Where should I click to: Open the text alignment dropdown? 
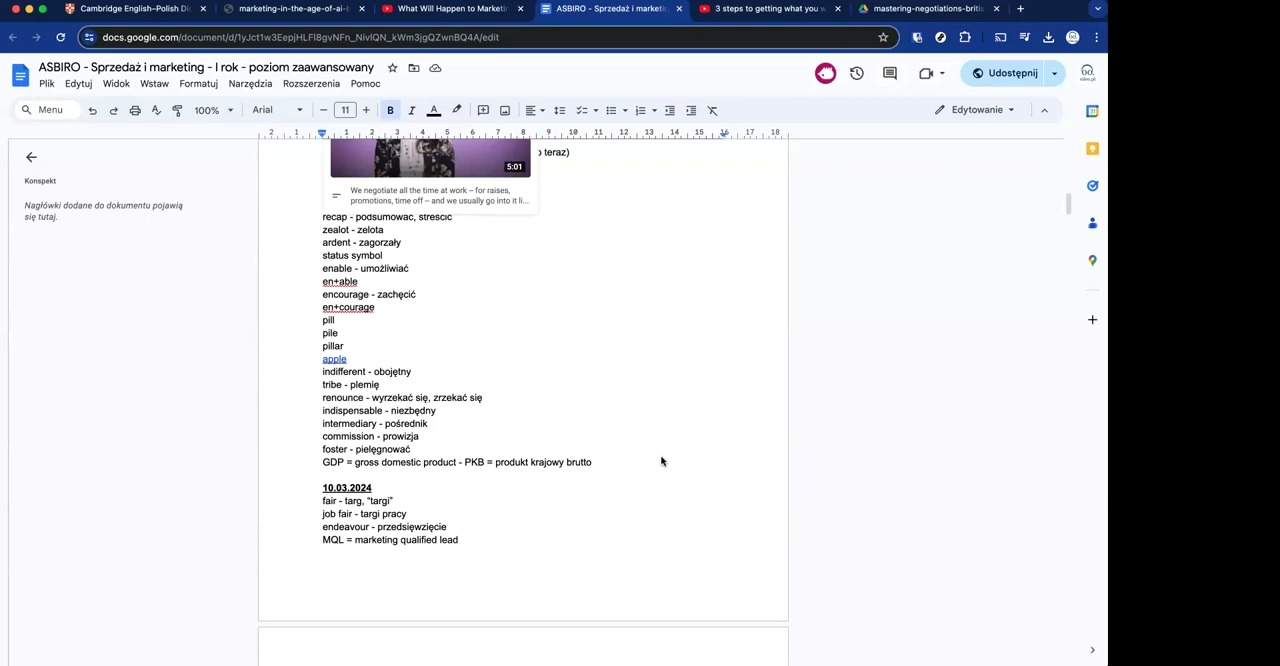pyautogui.click(x=535, y=110)
